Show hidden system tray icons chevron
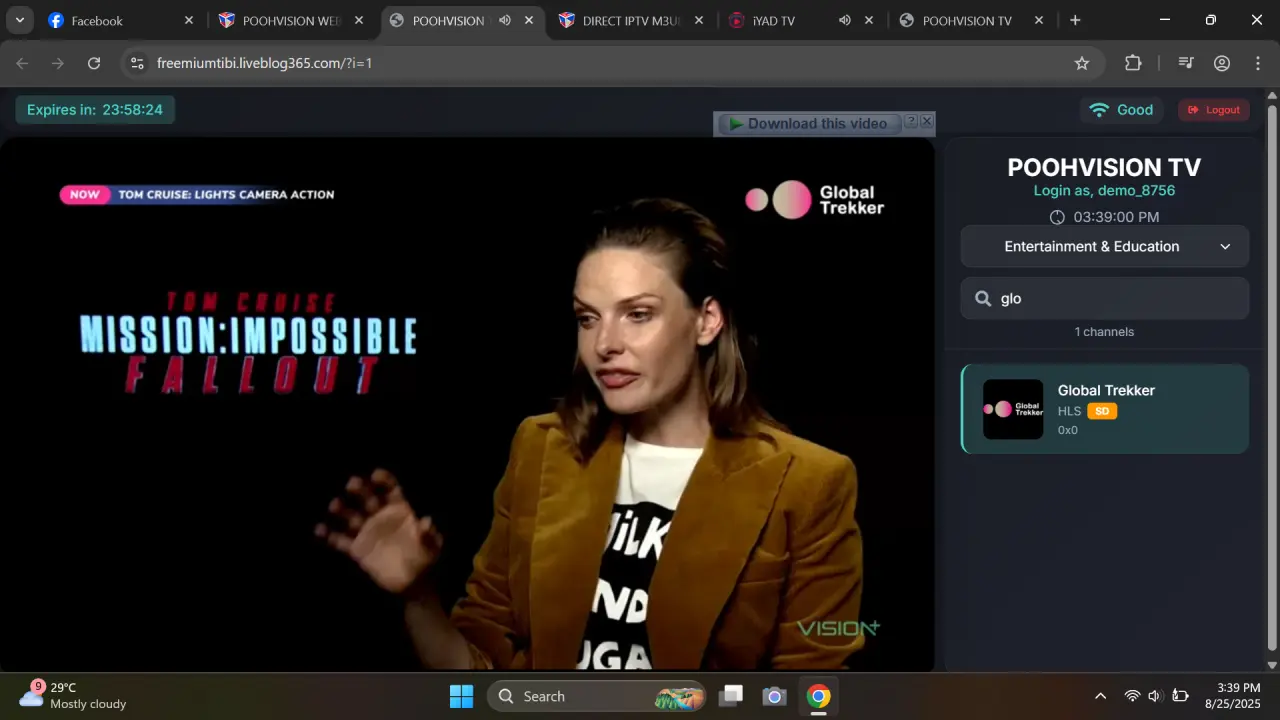The height and width of the screenshot is (720, 1280). [x=1101, y=696]
